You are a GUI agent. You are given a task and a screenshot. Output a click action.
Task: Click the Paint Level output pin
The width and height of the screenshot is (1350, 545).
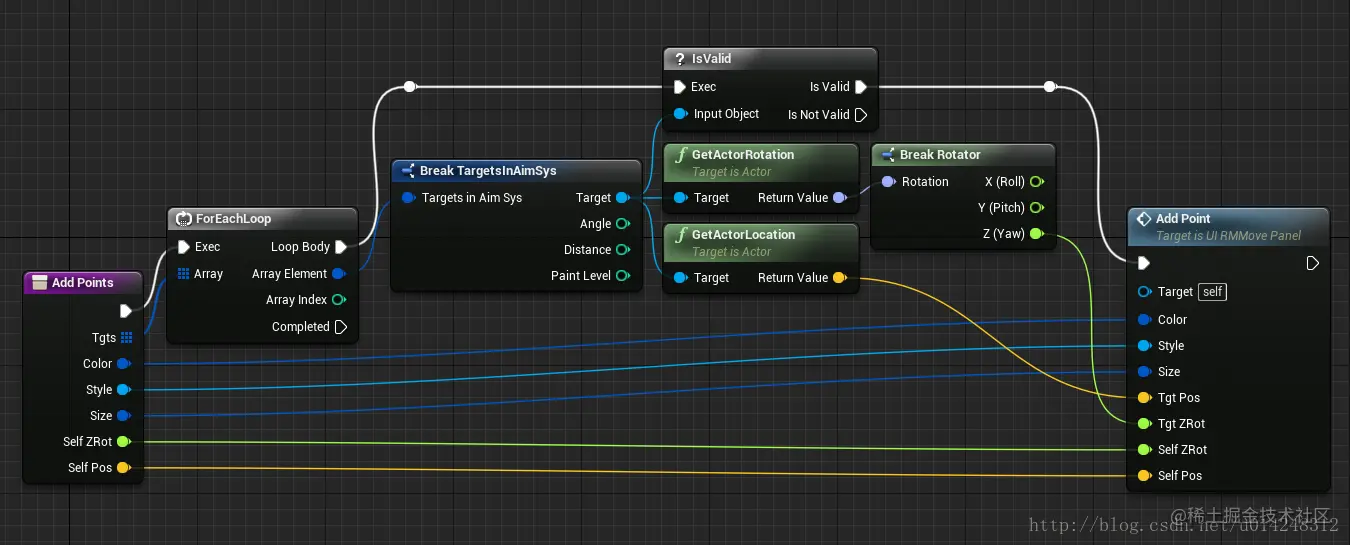click(623, 276)
